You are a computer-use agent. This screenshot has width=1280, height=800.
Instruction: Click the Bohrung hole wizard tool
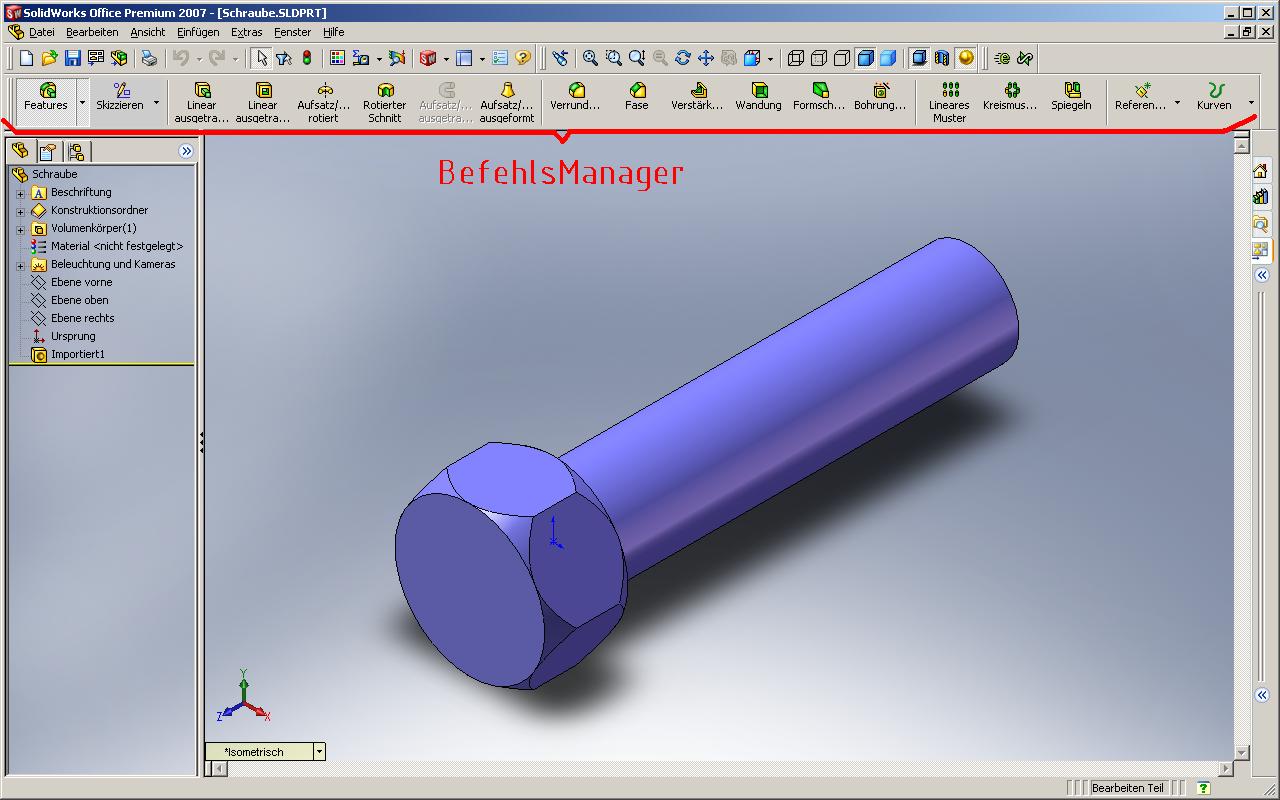pos(881,97)
